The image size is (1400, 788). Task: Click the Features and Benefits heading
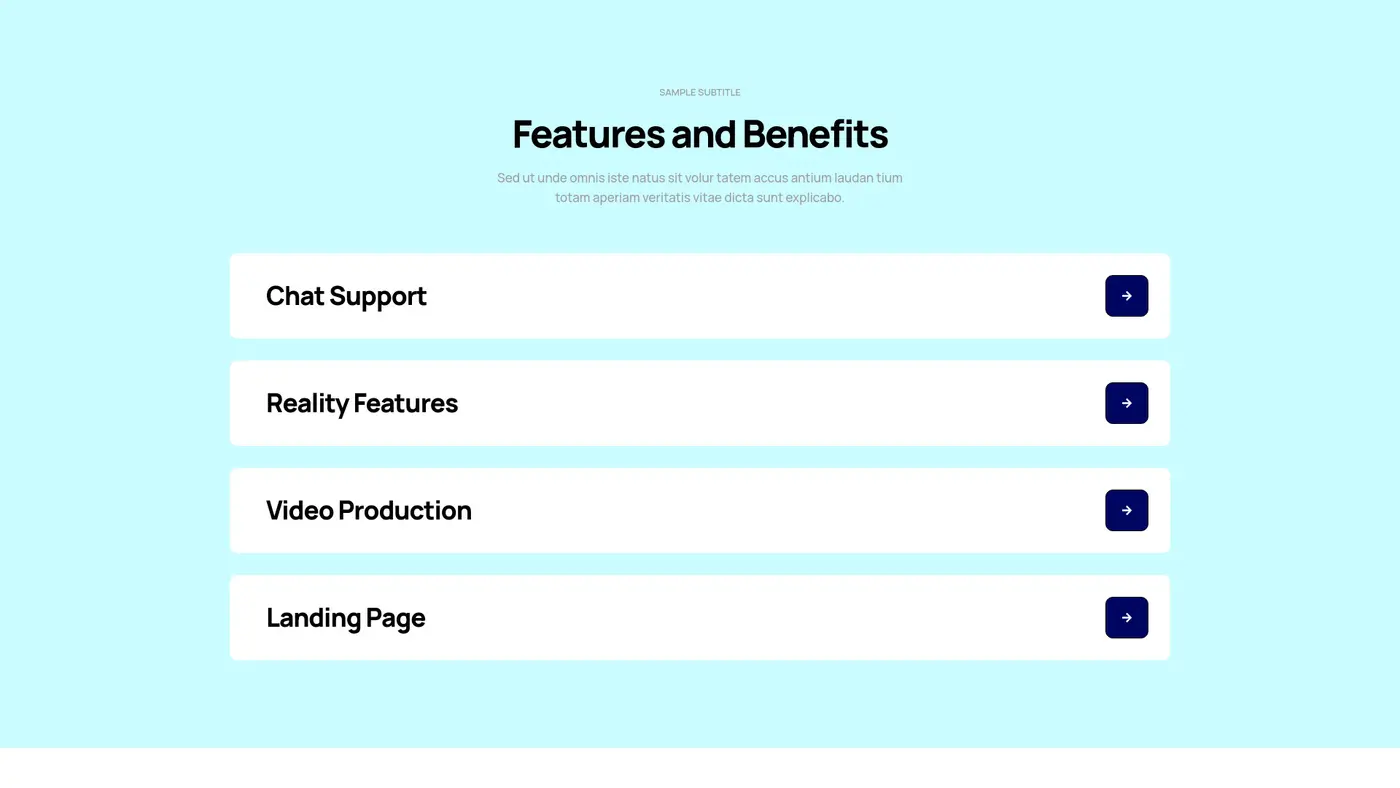click(x=700, y=134)
